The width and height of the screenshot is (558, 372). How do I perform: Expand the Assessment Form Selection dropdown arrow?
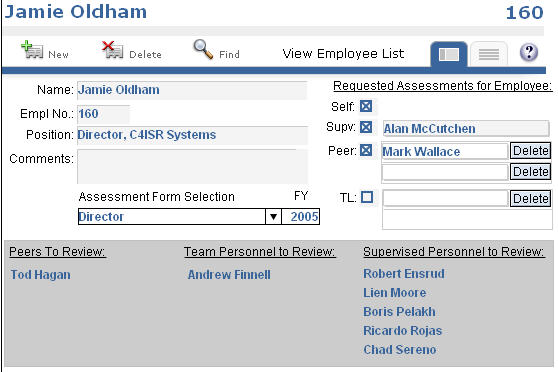[x=273, y=216]
